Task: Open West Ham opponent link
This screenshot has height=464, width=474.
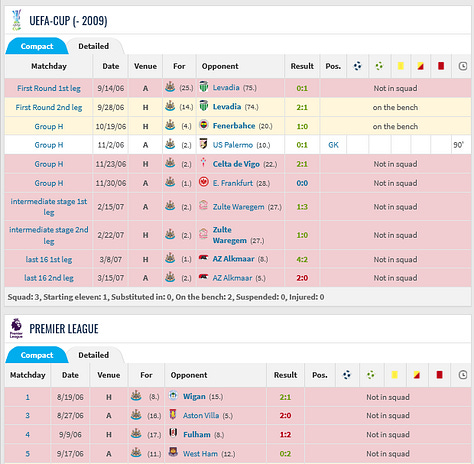Action: [x=200, y=453]
